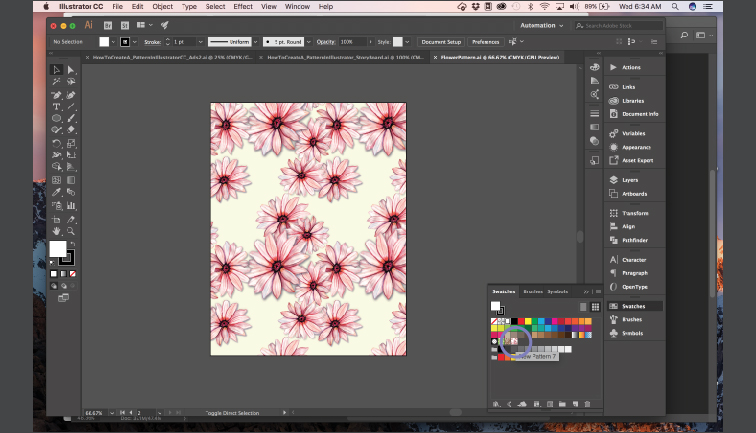Expand the opacity value arrow
Screen dimensions: 756x433
coord(370,42)
